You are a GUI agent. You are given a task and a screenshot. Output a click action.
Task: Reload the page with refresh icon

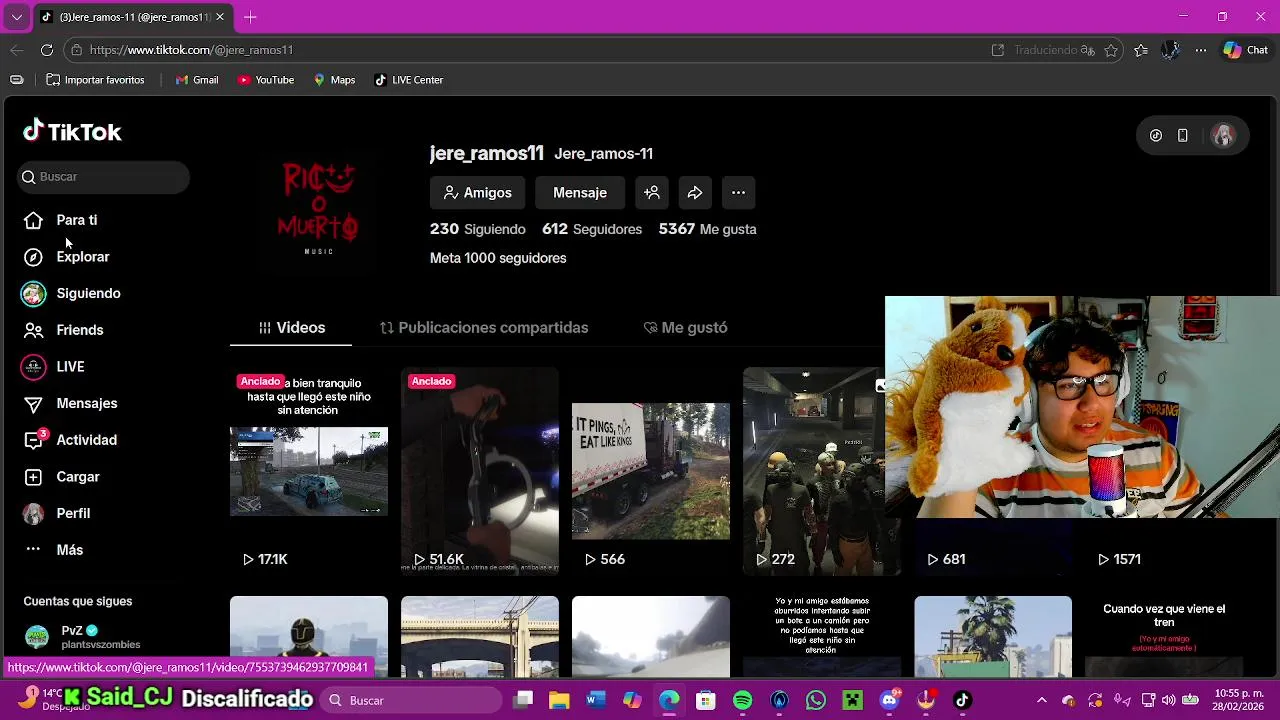47,50
